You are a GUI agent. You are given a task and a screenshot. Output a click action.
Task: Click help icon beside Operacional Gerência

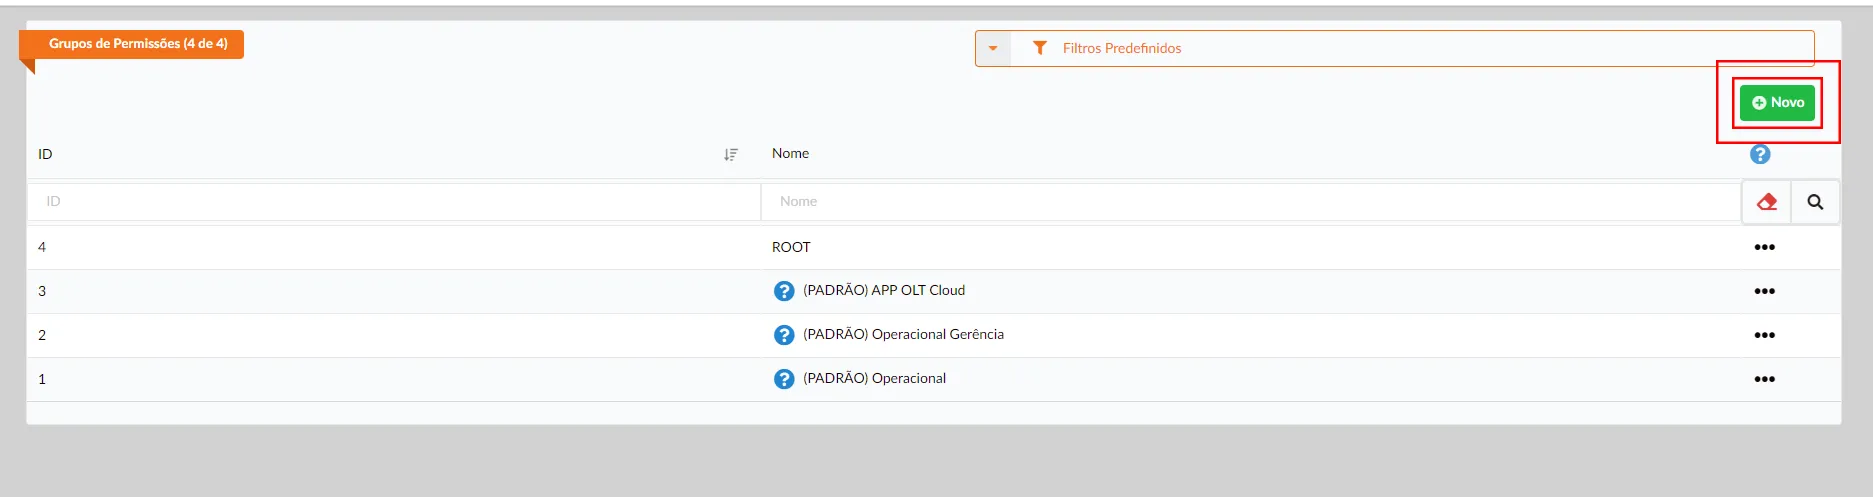[x=784, y=335]
